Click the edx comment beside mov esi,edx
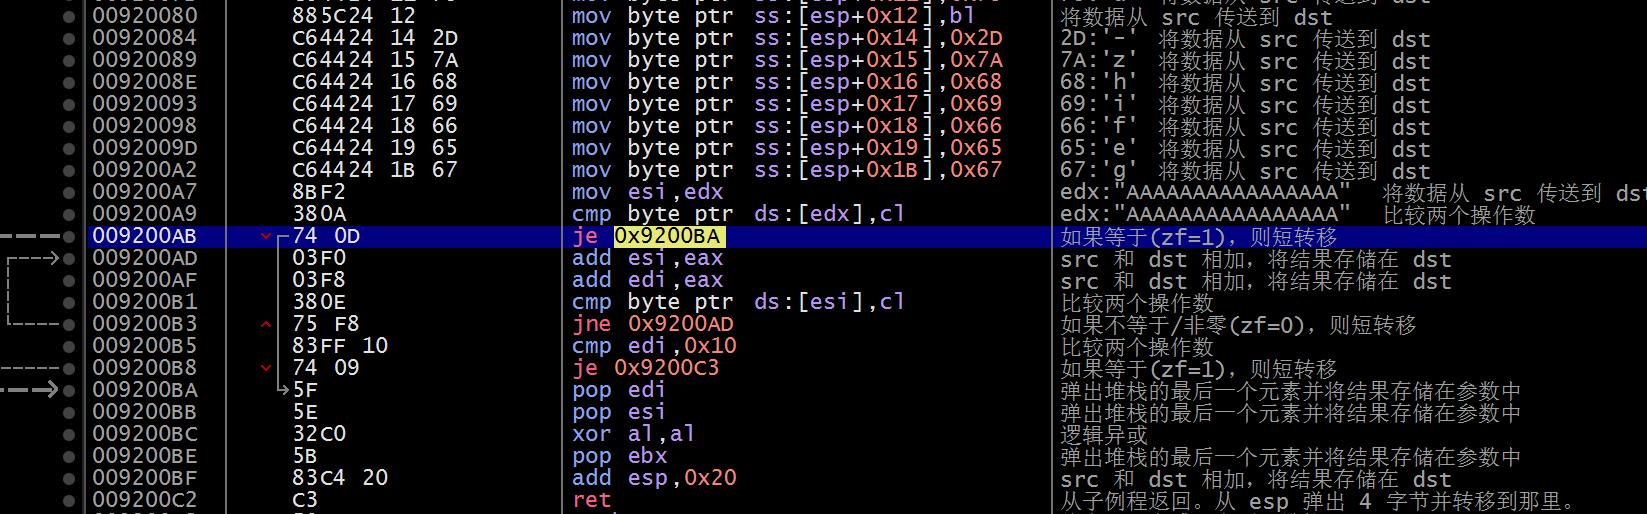The width and height of the screenshot is (1647, 514). point(1353,193)
